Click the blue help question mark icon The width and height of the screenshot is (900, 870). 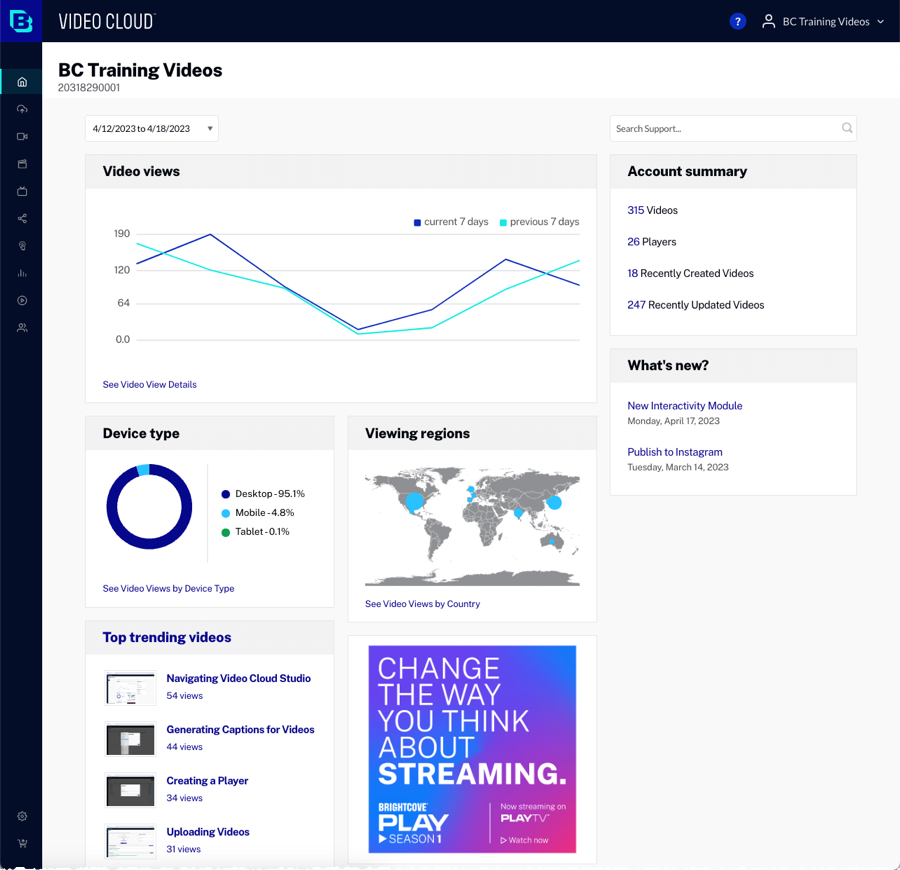click(738, 21)
